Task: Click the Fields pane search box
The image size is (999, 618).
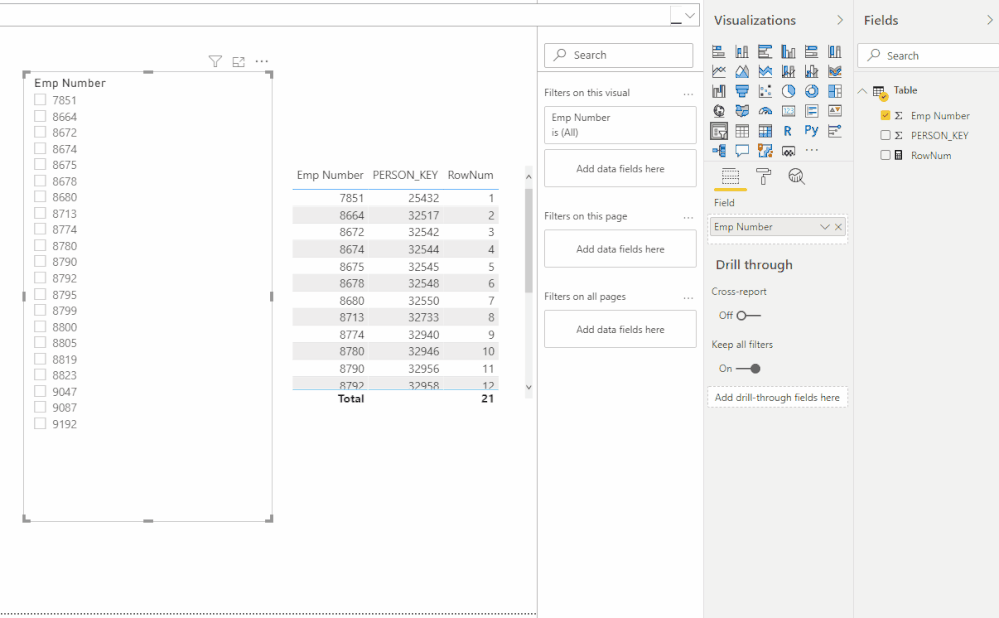Action: click(928, 55)
